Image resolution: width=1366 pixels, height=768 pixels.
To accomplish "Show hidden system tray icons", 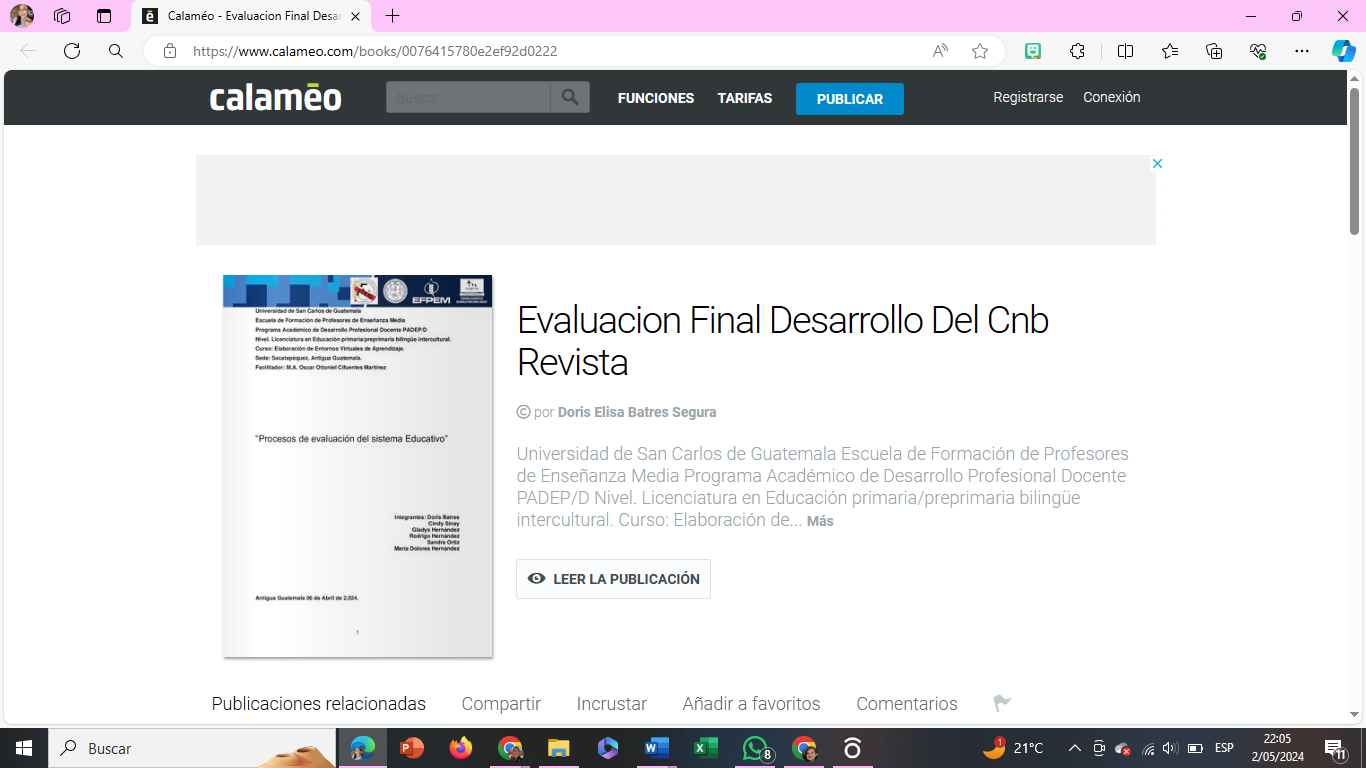I will 1074,748.
